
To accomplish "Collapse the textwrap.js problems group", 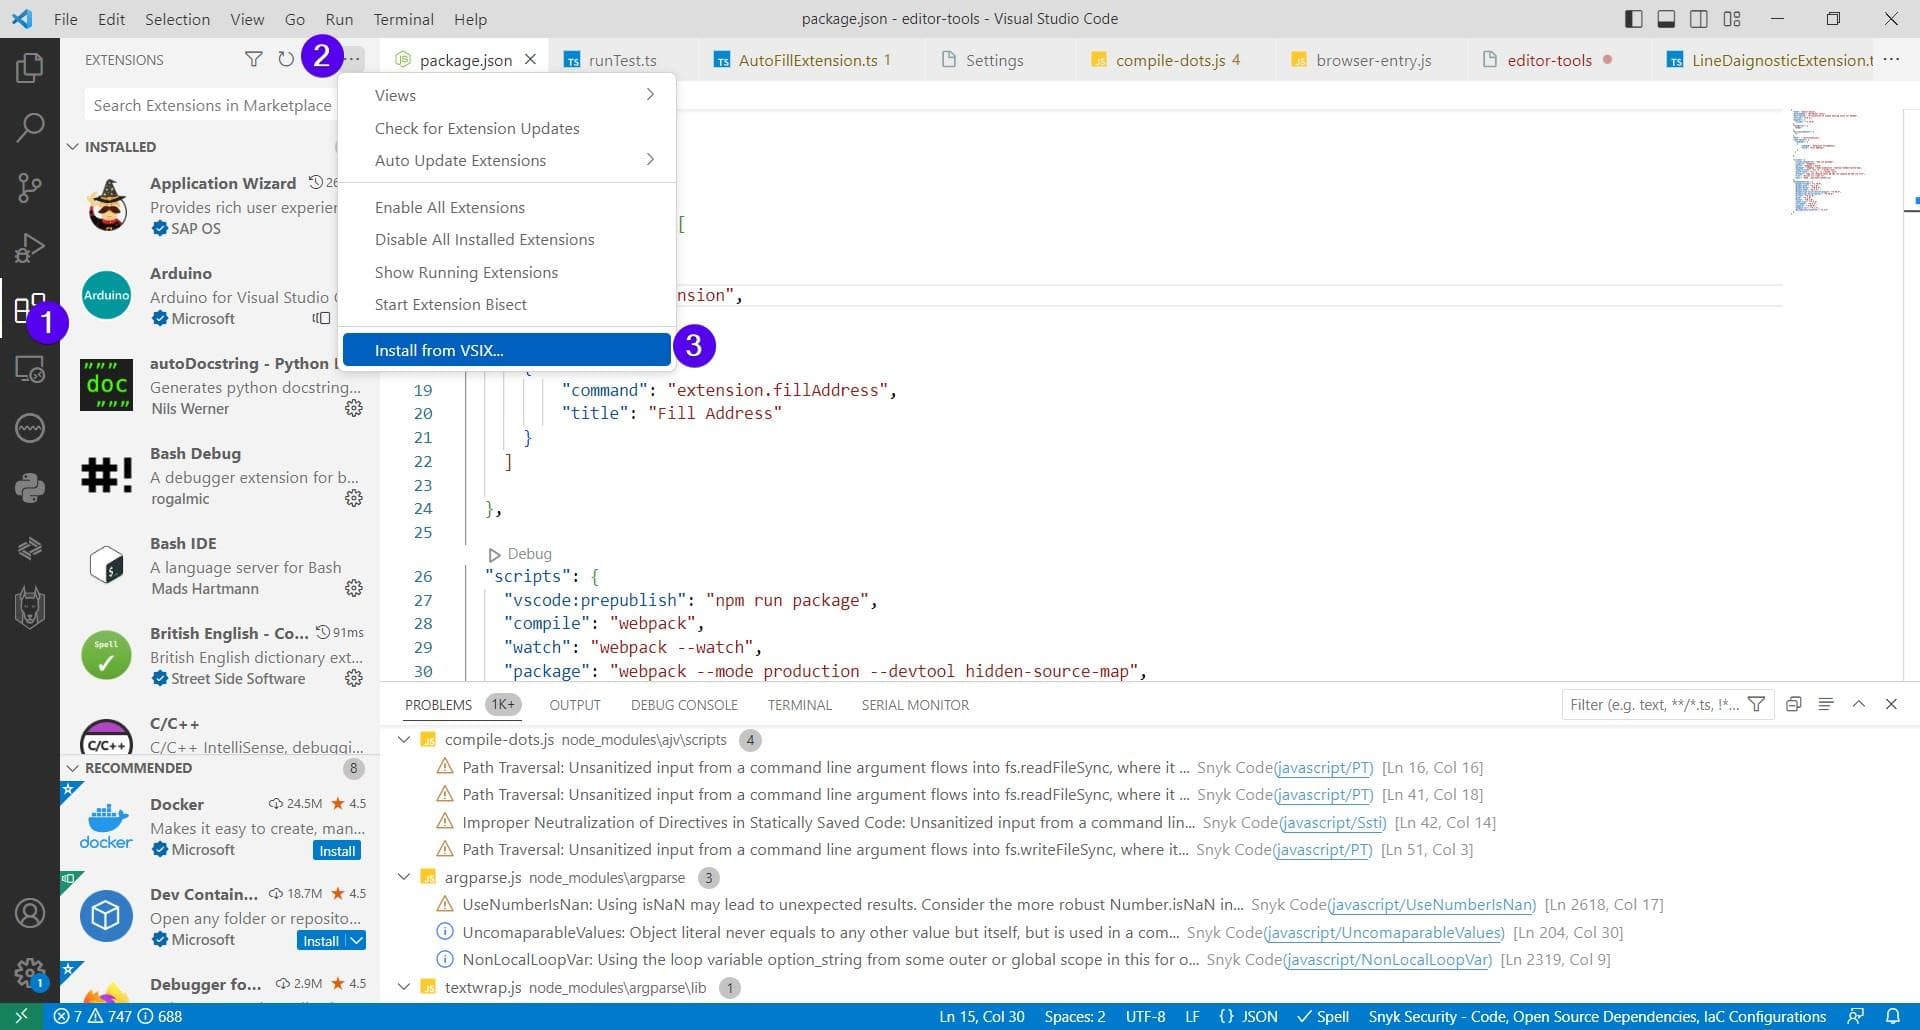I will click(404, 987).
